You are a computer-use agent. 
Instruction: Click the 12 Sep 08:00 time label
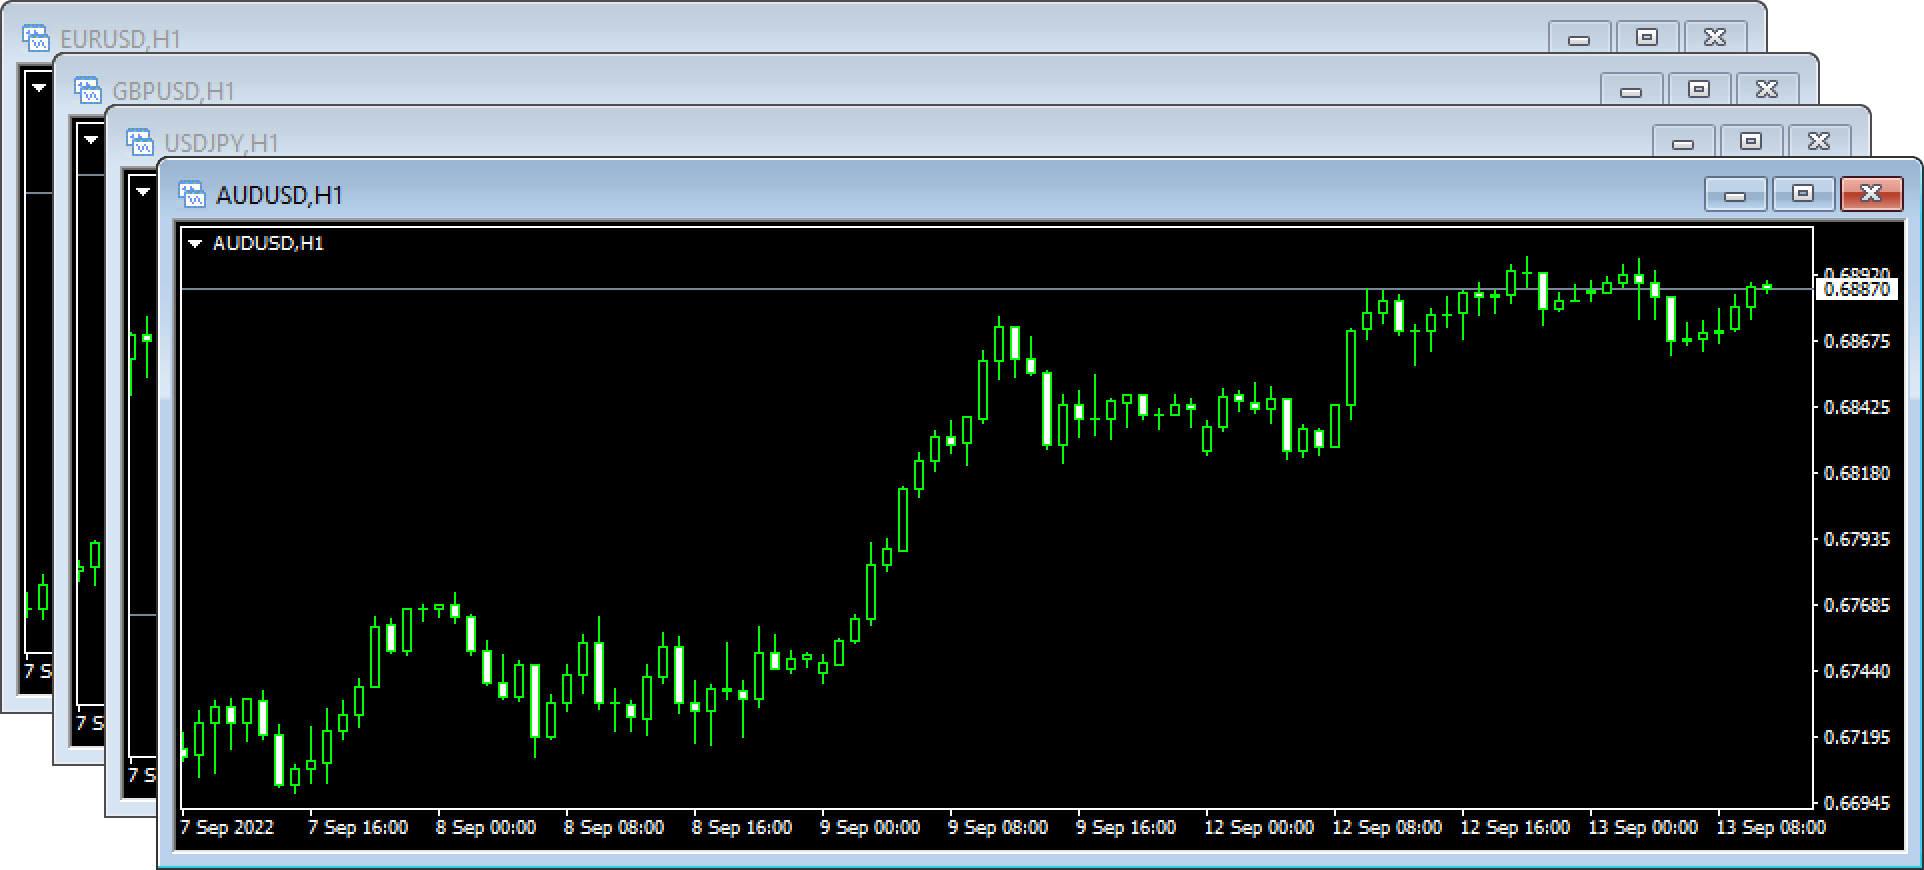point(1387,828)
